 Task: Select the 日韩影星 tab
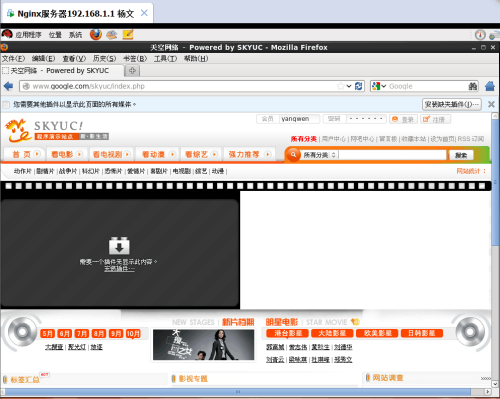tap(422, 333)
